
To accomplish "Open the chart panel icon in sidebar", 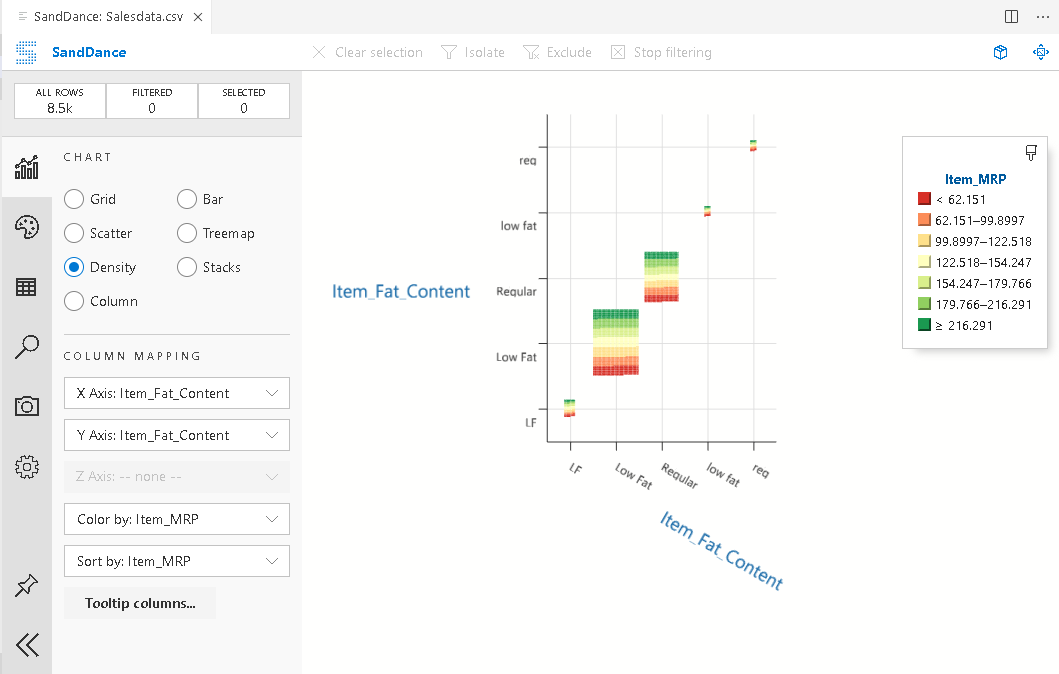I will (x=26, y=166).
